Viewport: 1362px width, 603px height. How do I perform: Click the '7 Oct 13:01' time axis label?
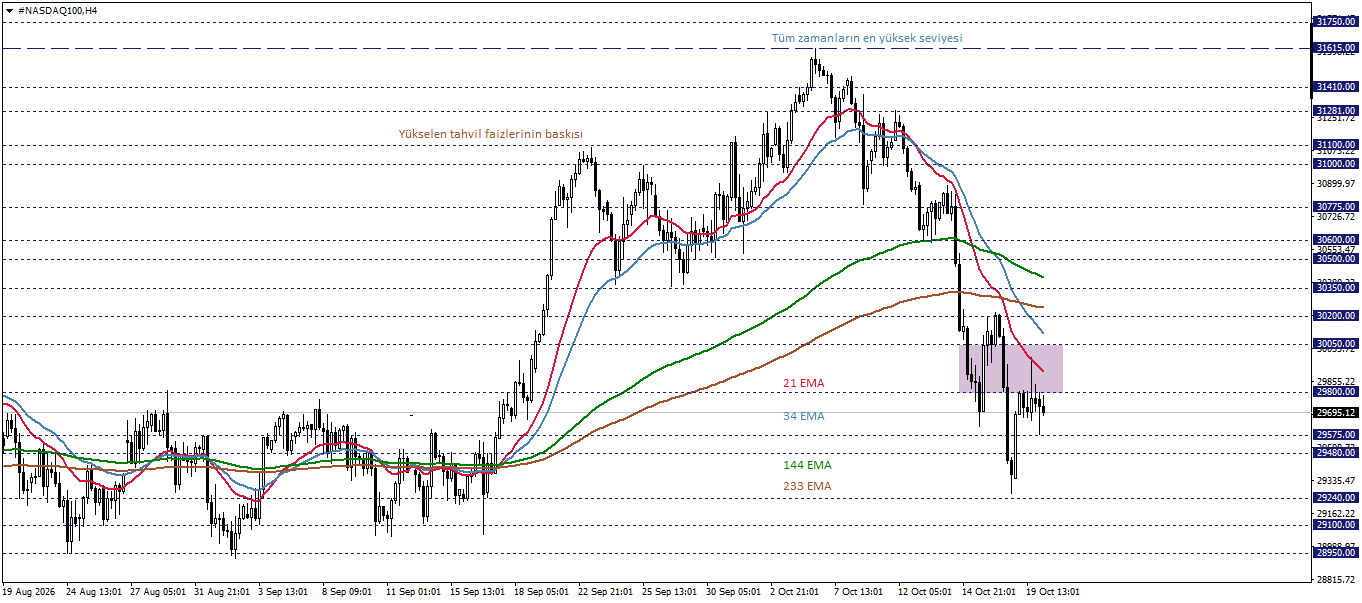860,592
